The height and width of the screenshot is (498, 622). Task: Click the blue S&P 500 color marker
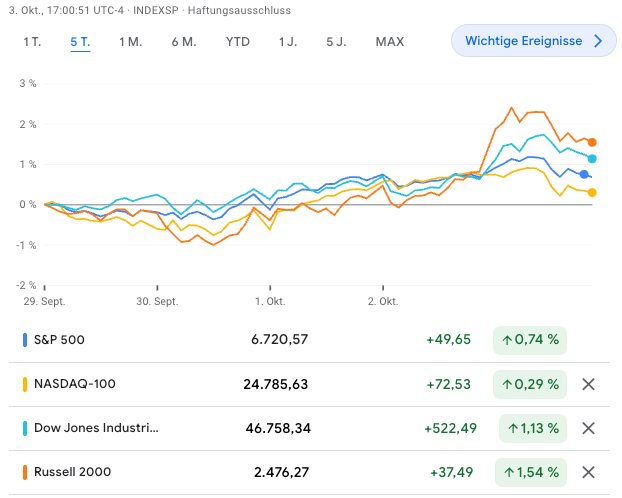[25, 340]
